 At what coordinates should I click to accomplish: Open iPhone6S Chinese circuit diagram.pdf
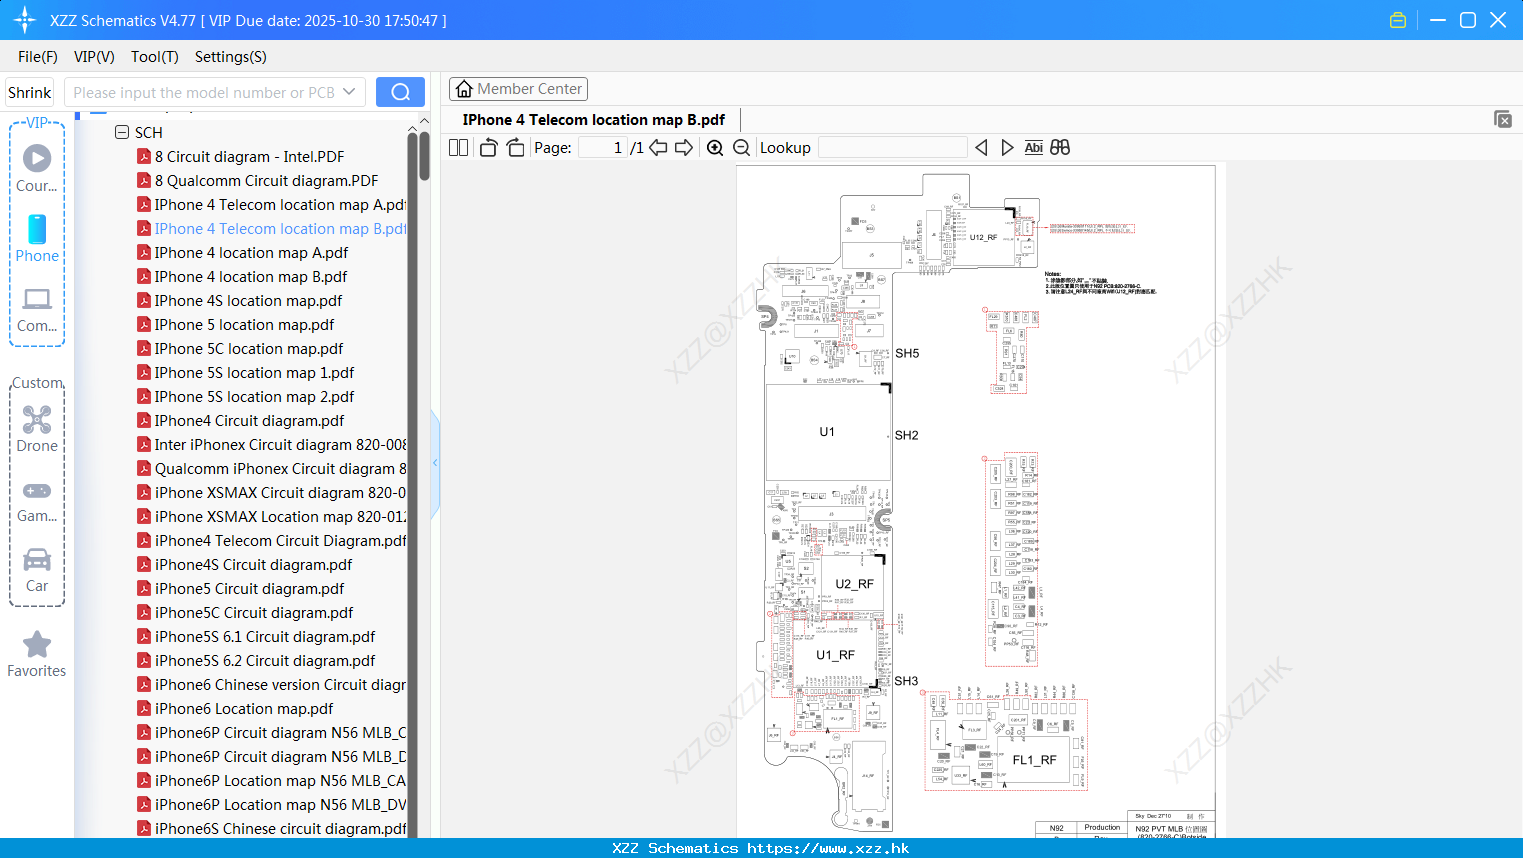[272, 829]
